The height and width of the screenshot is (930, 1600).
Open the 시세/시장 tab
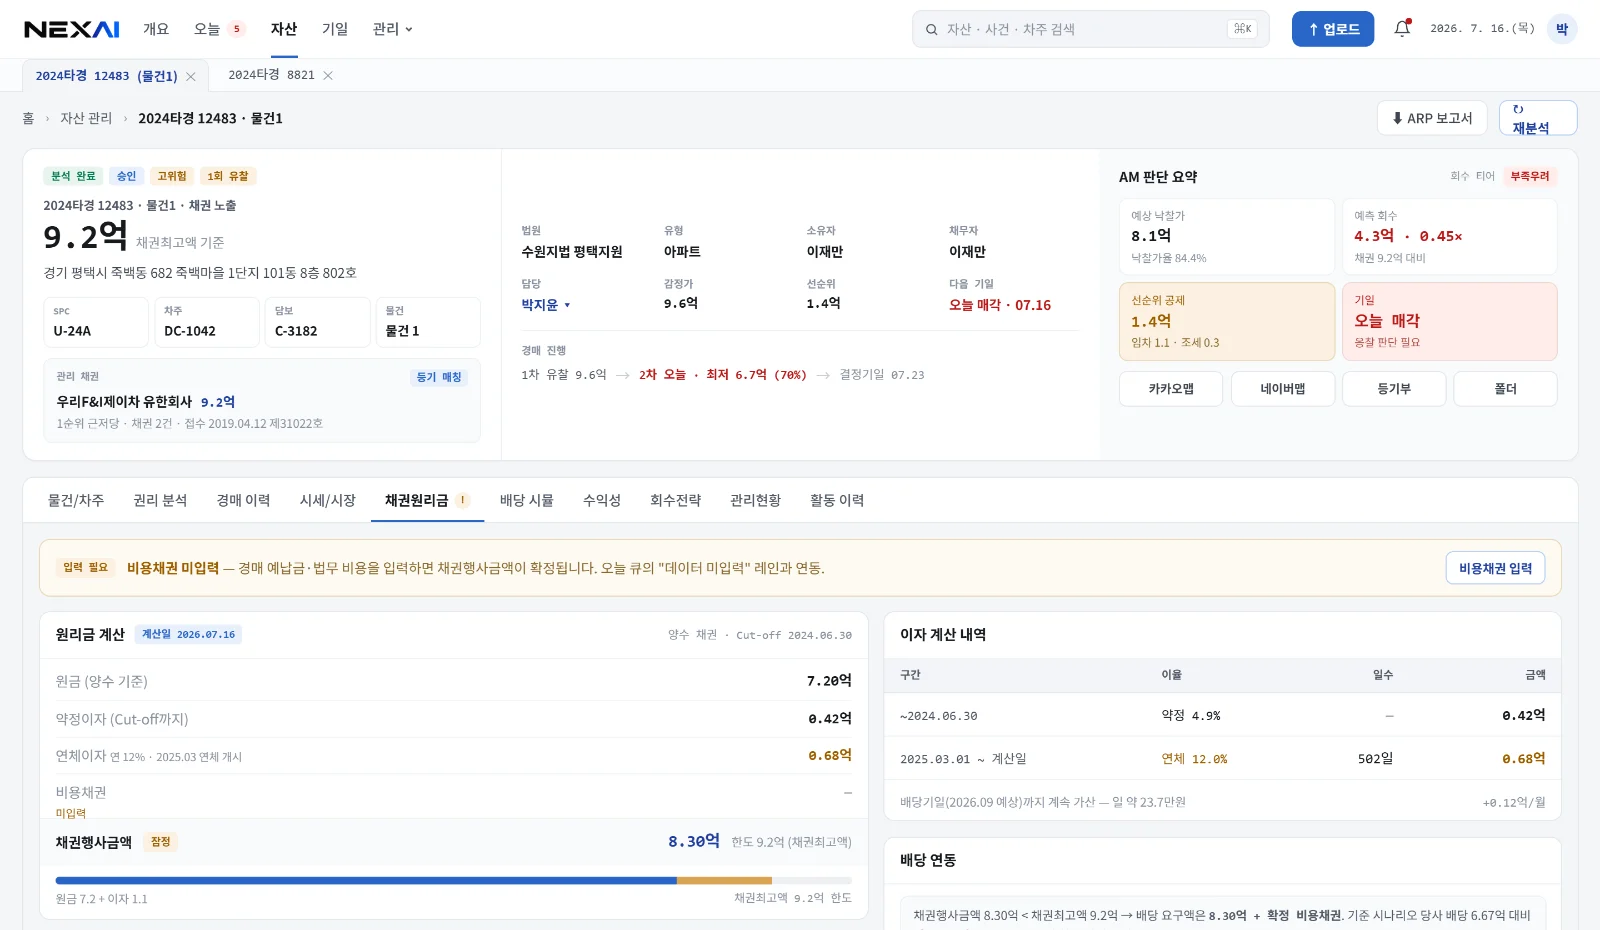tap(328, 500)
